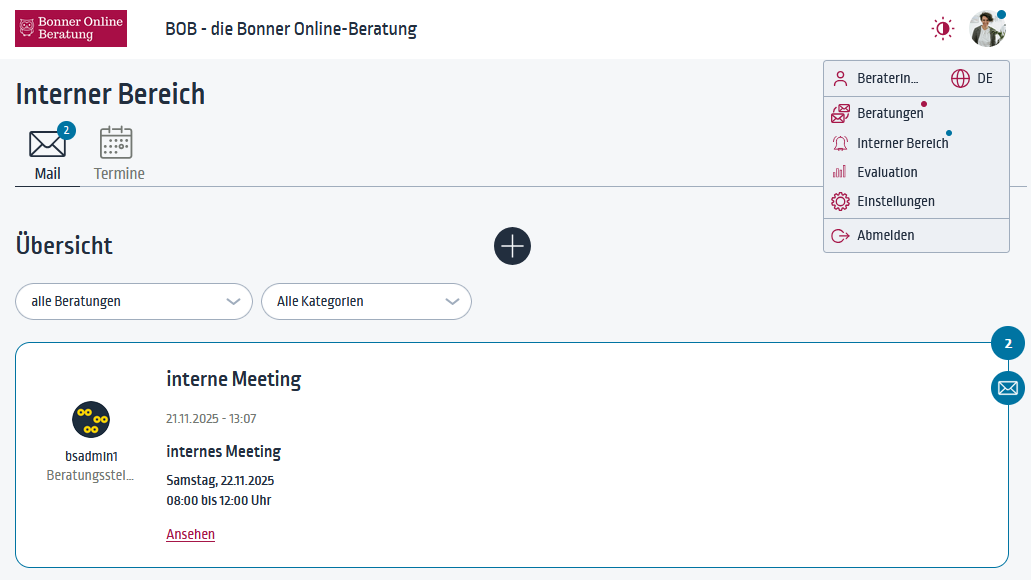Expand the alle Beratungen dropdown
Screen dimensions: 1031x580
[133, 301]
